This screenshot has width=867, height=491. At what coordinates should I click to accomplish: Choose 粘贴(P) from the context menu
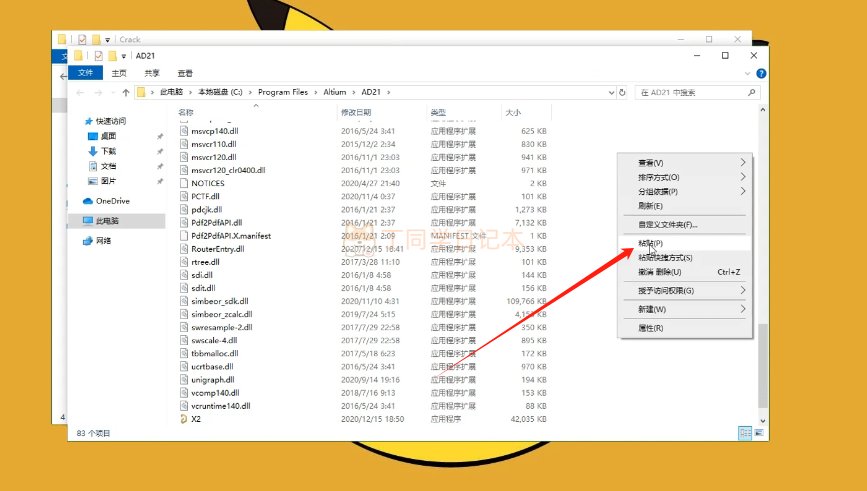click(x=650, y=243)
